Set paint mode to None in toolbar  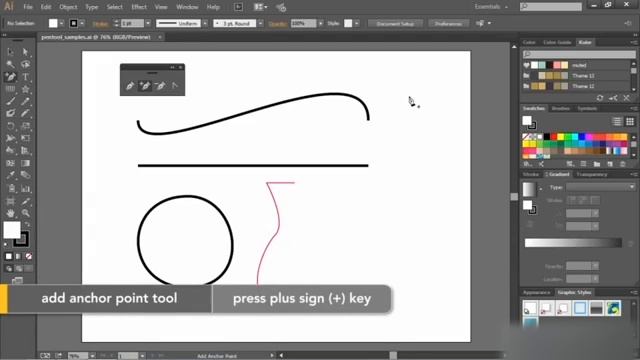pos(29,256)
